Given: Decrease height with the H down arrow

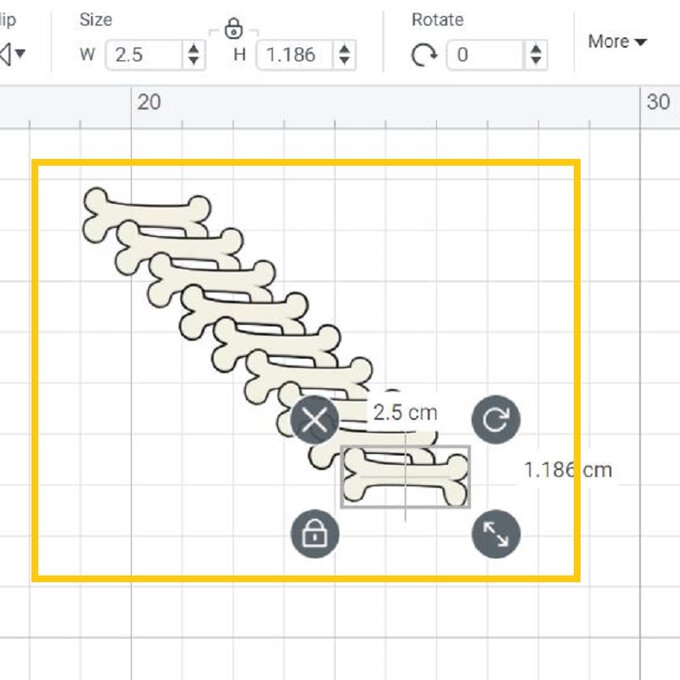Looking at the screenshot, I should click(x=343, y=62).
